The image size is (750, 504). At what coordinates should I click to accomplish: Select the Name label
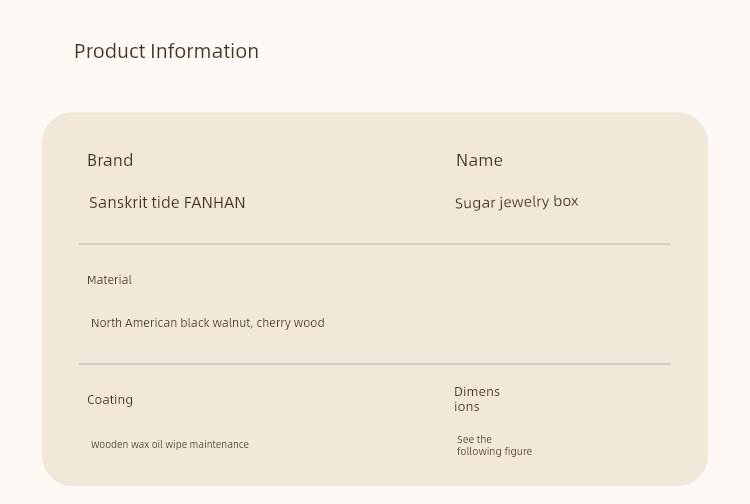pyautogui.click(x=479, y=160)
